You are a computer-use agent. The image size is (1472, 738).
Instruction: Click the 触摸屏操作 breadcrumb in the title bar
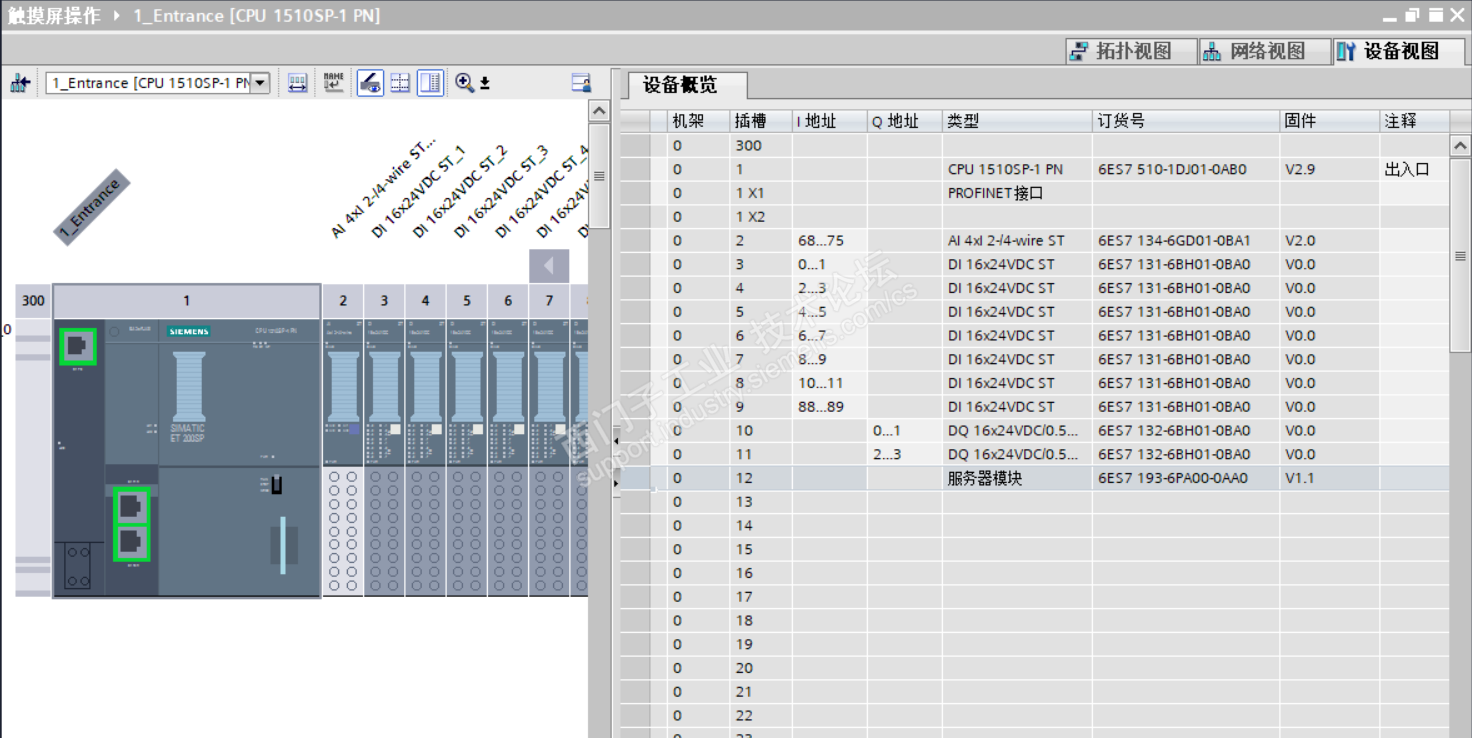click(54, 16)
